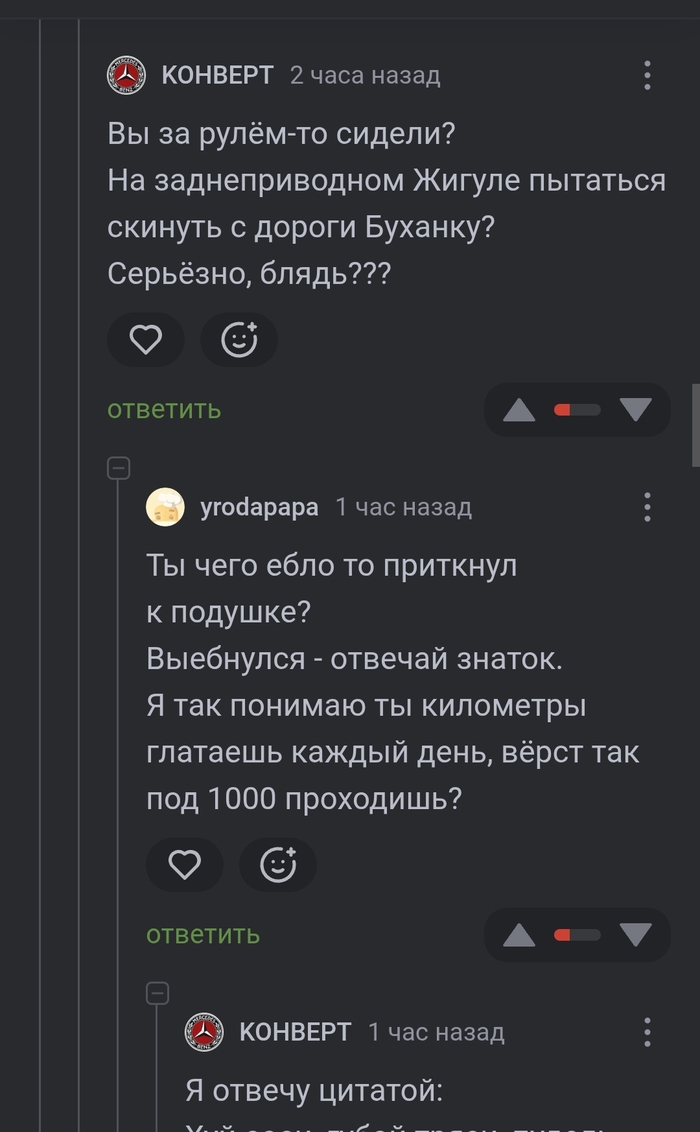Upvote the first КОНВЕРТ comment
The height and width of the screenshot is (1132, 700).
(519, 410)
